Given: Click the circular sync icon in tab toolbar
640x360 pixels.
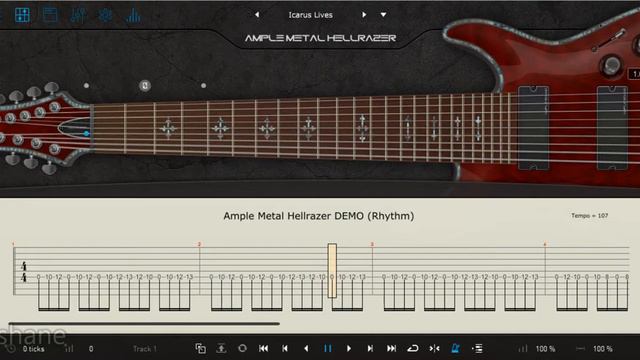Looking at the screenshot, I should point(242,349).
